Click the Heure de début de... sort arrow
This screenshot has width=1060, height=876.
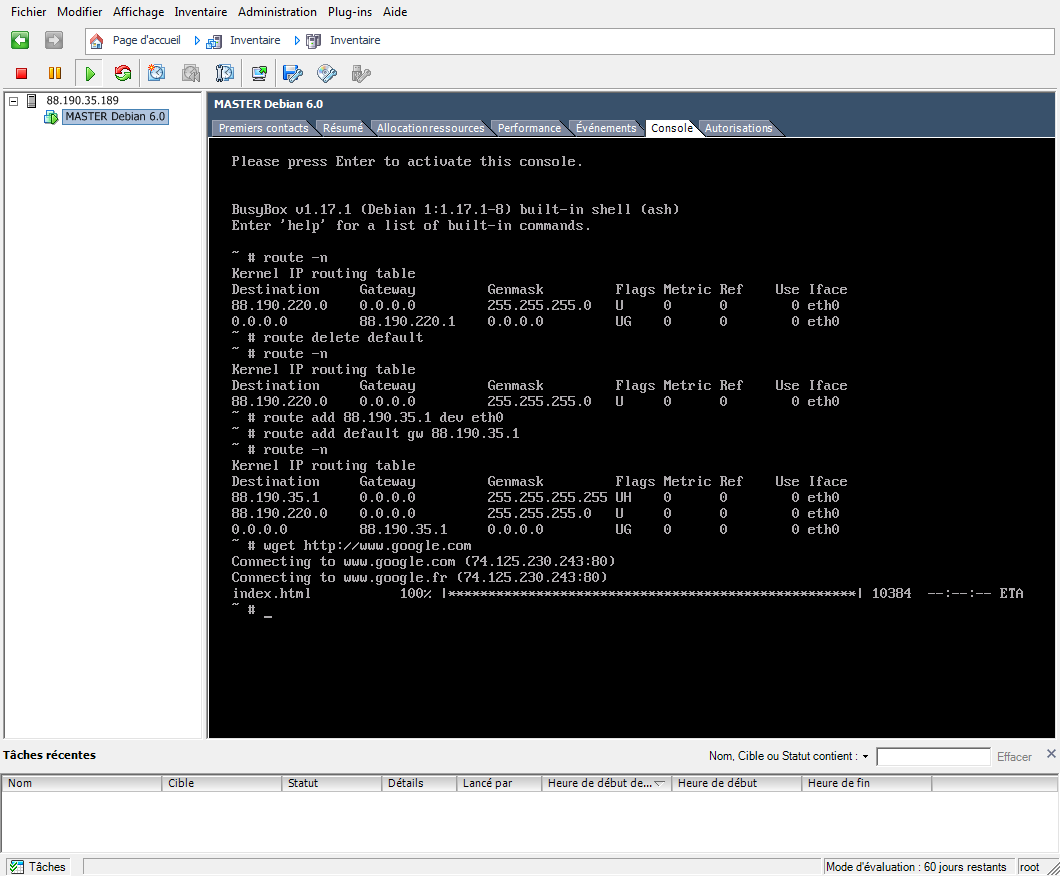[660, 783]
